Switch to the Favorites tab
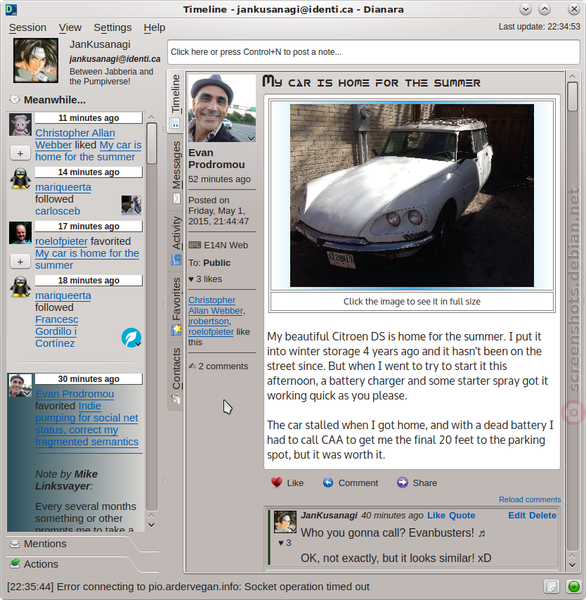This screenshot has height=600, width=586. 176,307
